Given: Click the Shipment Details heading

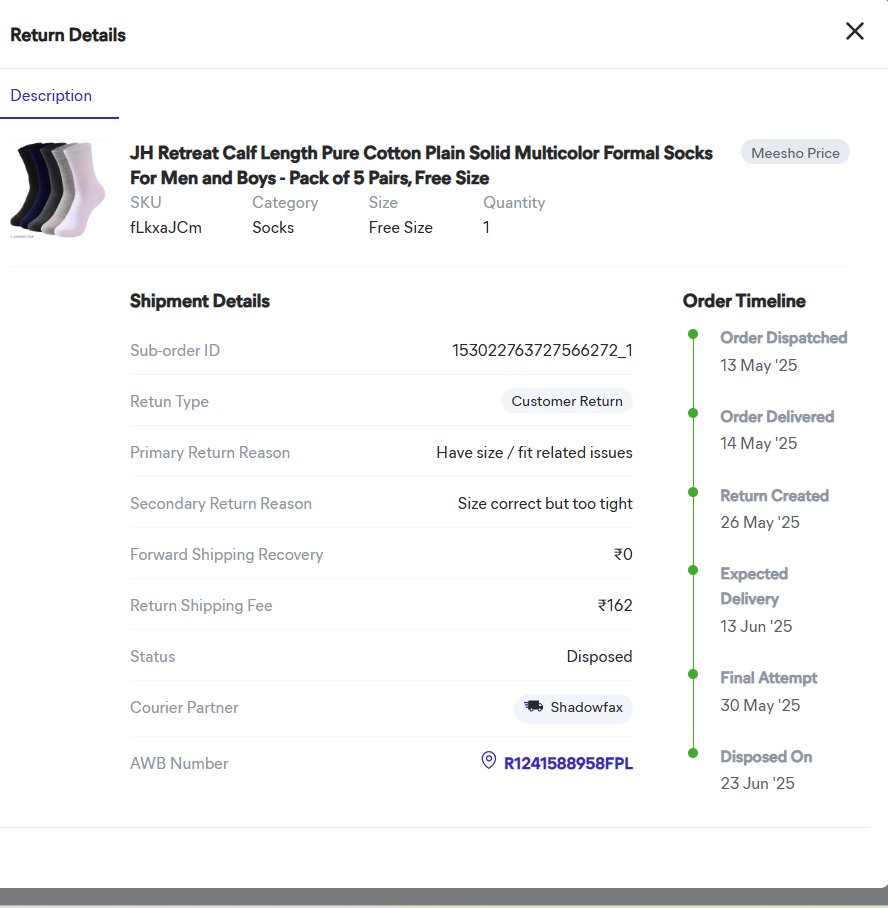Looking at the screenshot, I should (x=200, y=301).
